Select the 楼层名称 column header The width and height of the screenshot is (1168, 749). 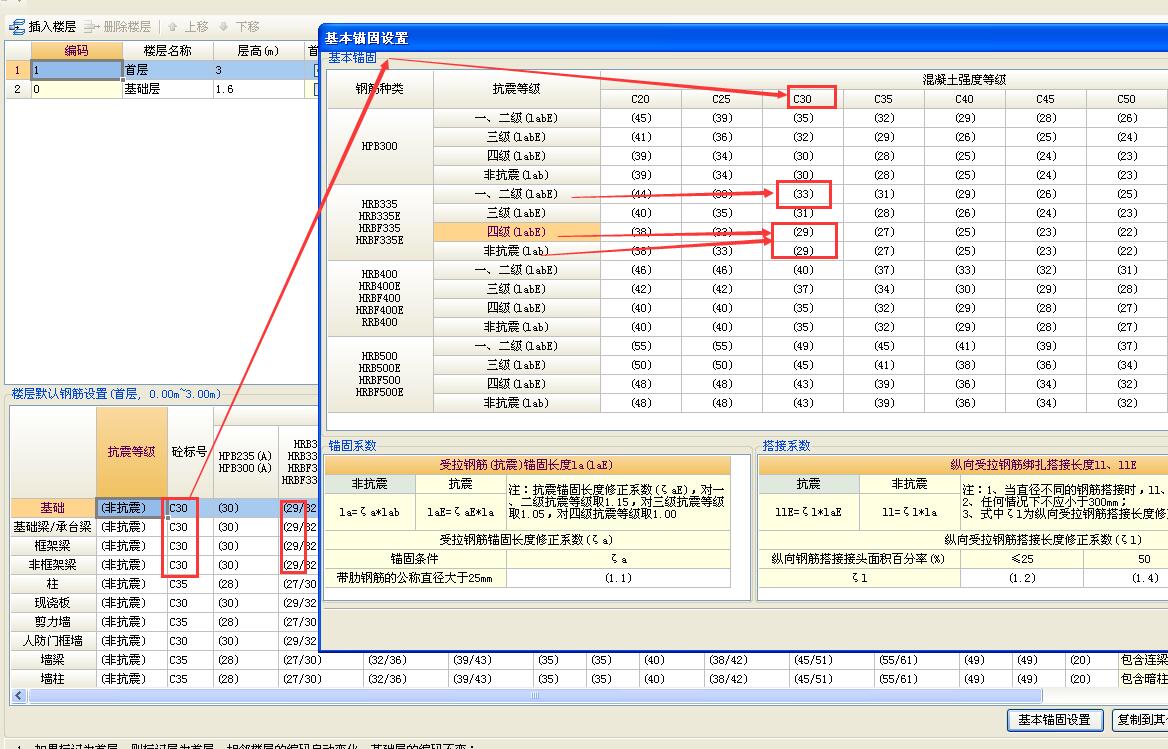click(168, 51)
